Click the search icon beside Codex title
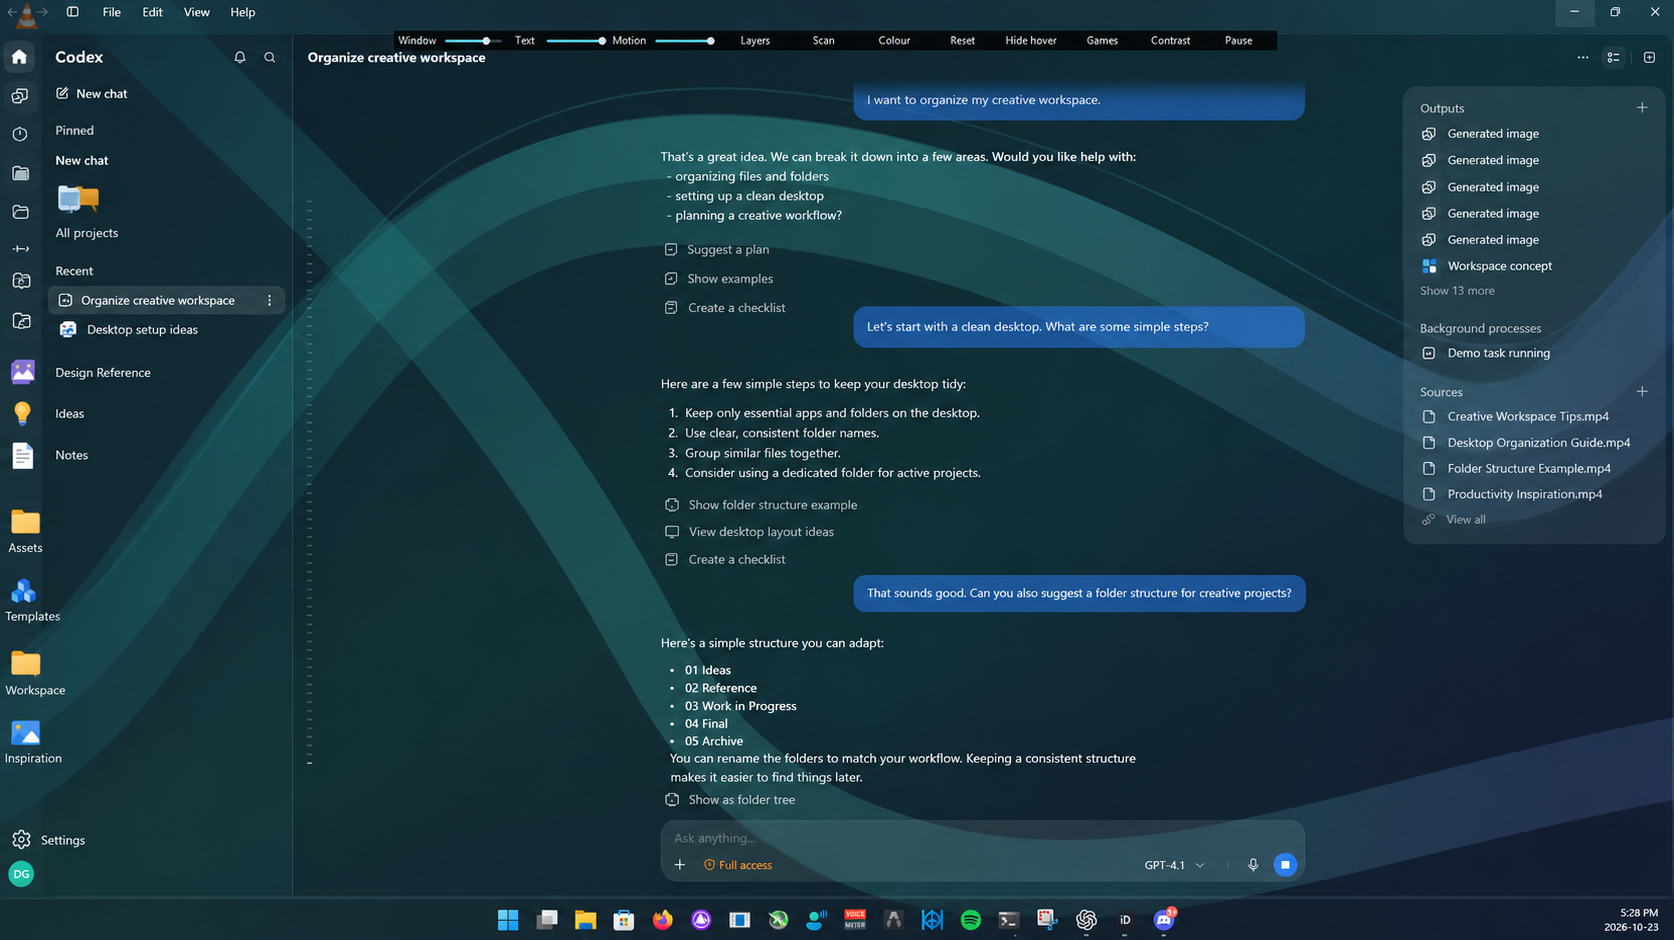Viewport: 1674px width, 940px height. click(270, 58)
